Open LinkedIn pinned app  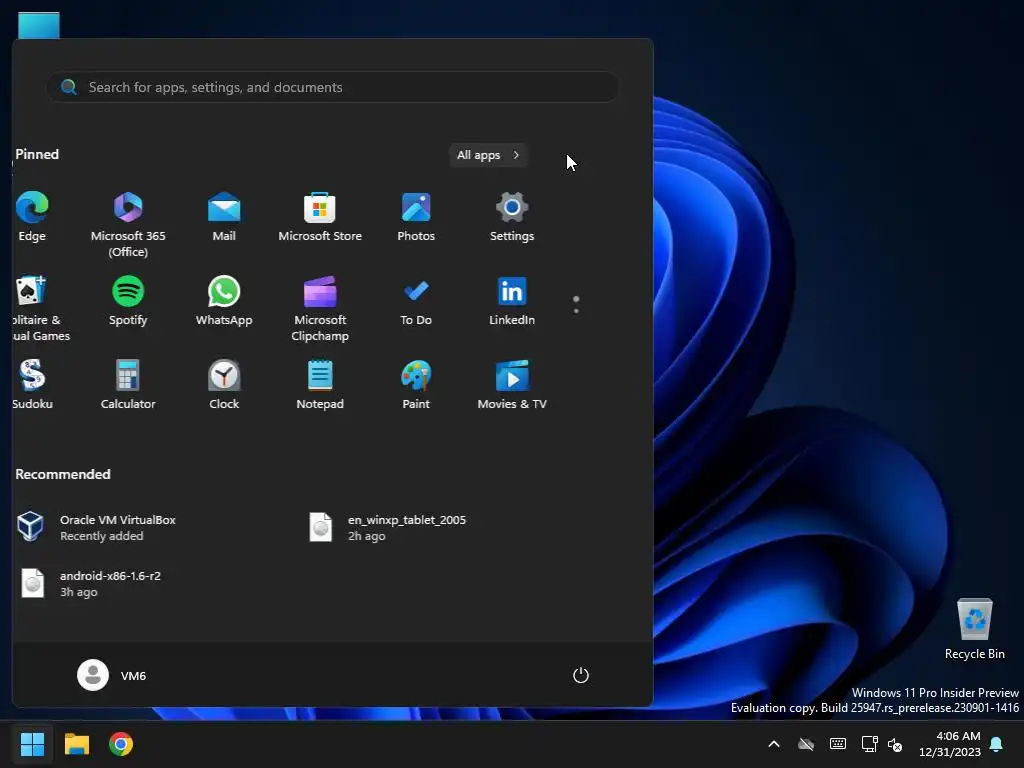[512, 301]
